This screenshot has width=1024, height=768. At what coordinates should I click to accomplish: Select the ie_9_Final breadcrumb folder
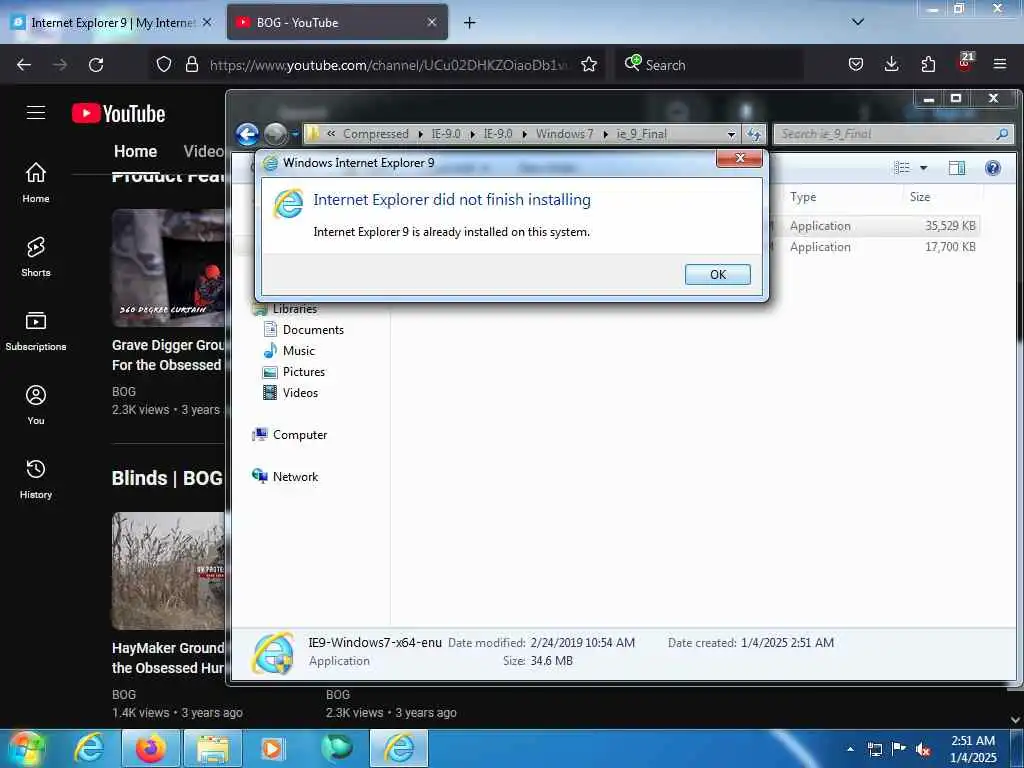(x=641, y=134)
